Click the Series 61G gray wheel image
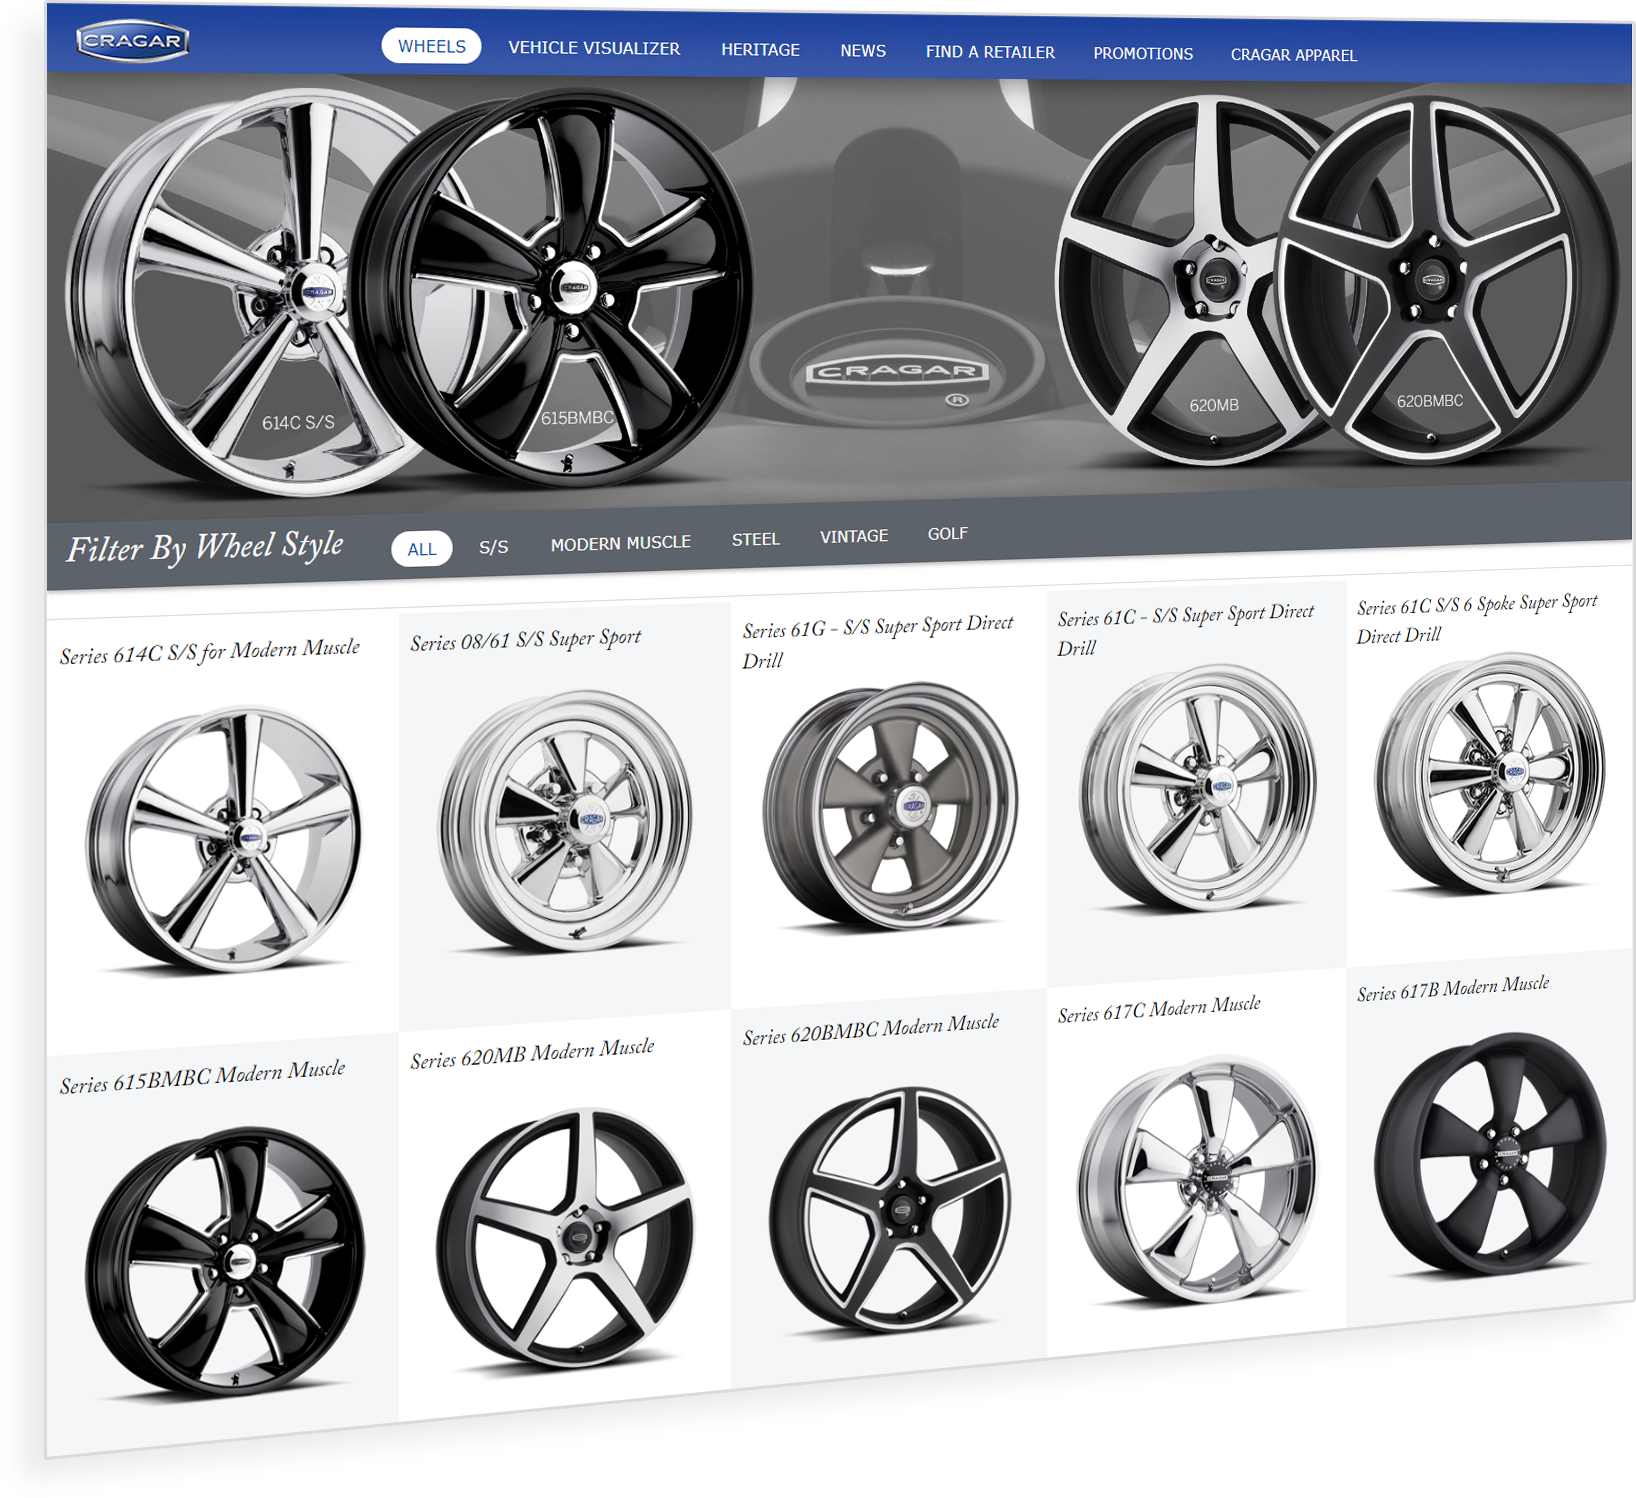 (x=890, y=806)
